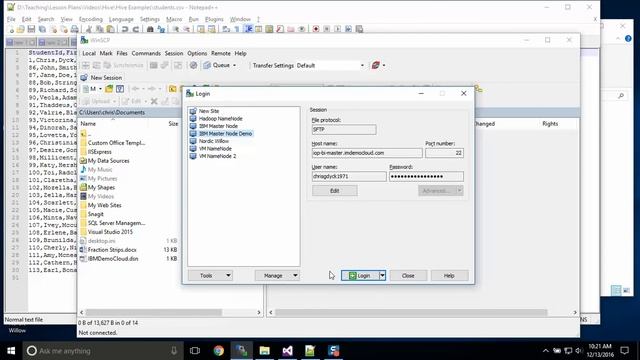Open the Remote menu in WinSCP
This screenshot has height=360, width=640.
pos(221,53)
